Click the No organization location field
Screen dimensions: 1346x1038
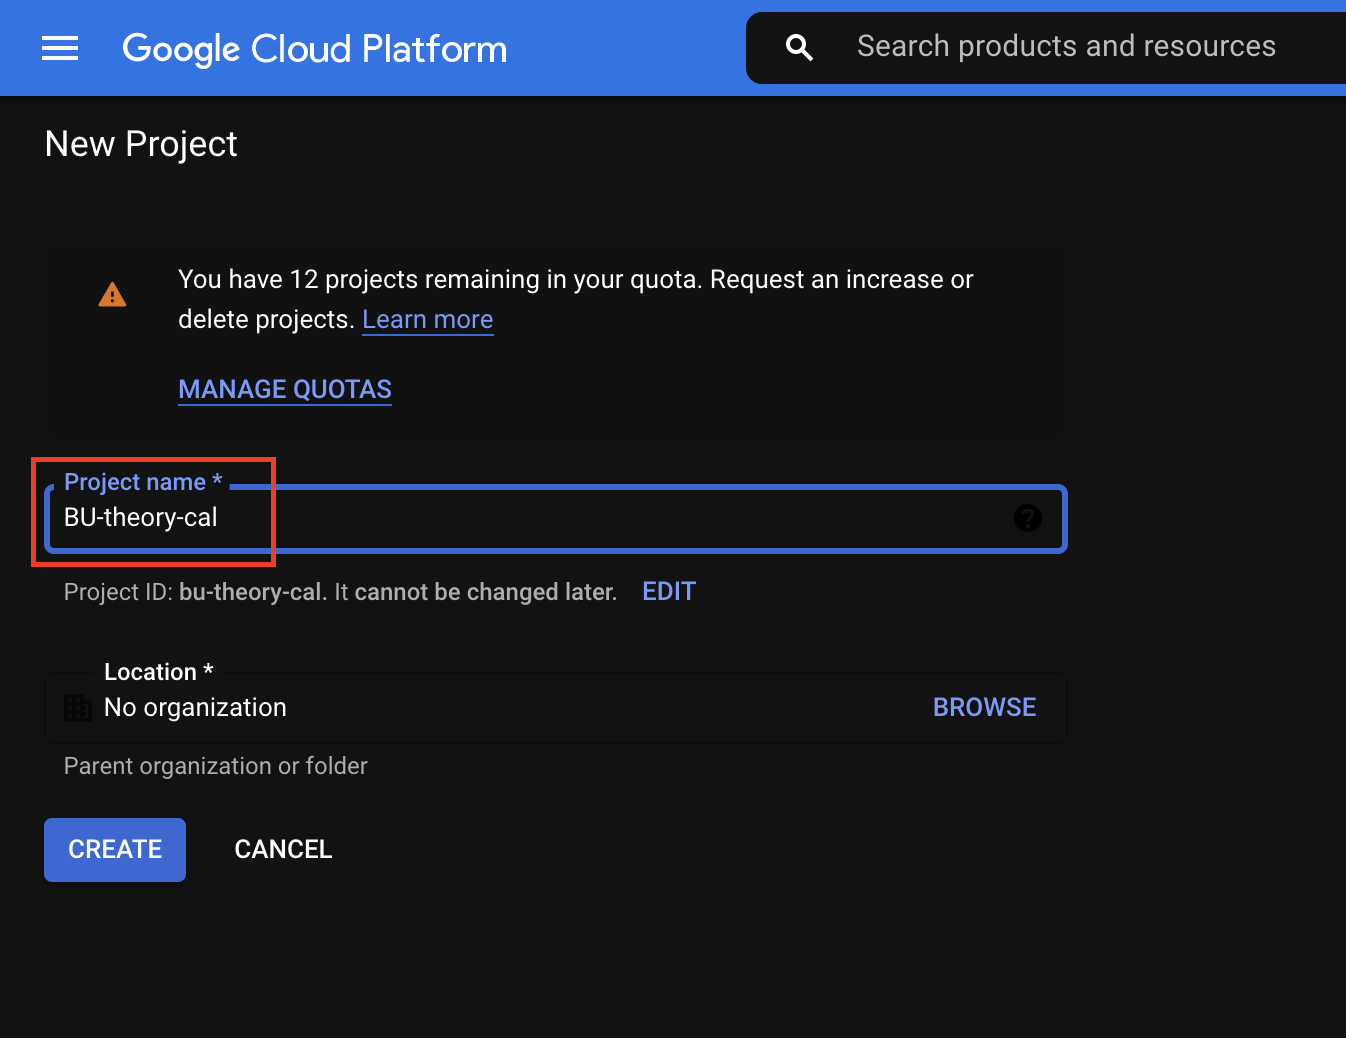coord(556,708)
